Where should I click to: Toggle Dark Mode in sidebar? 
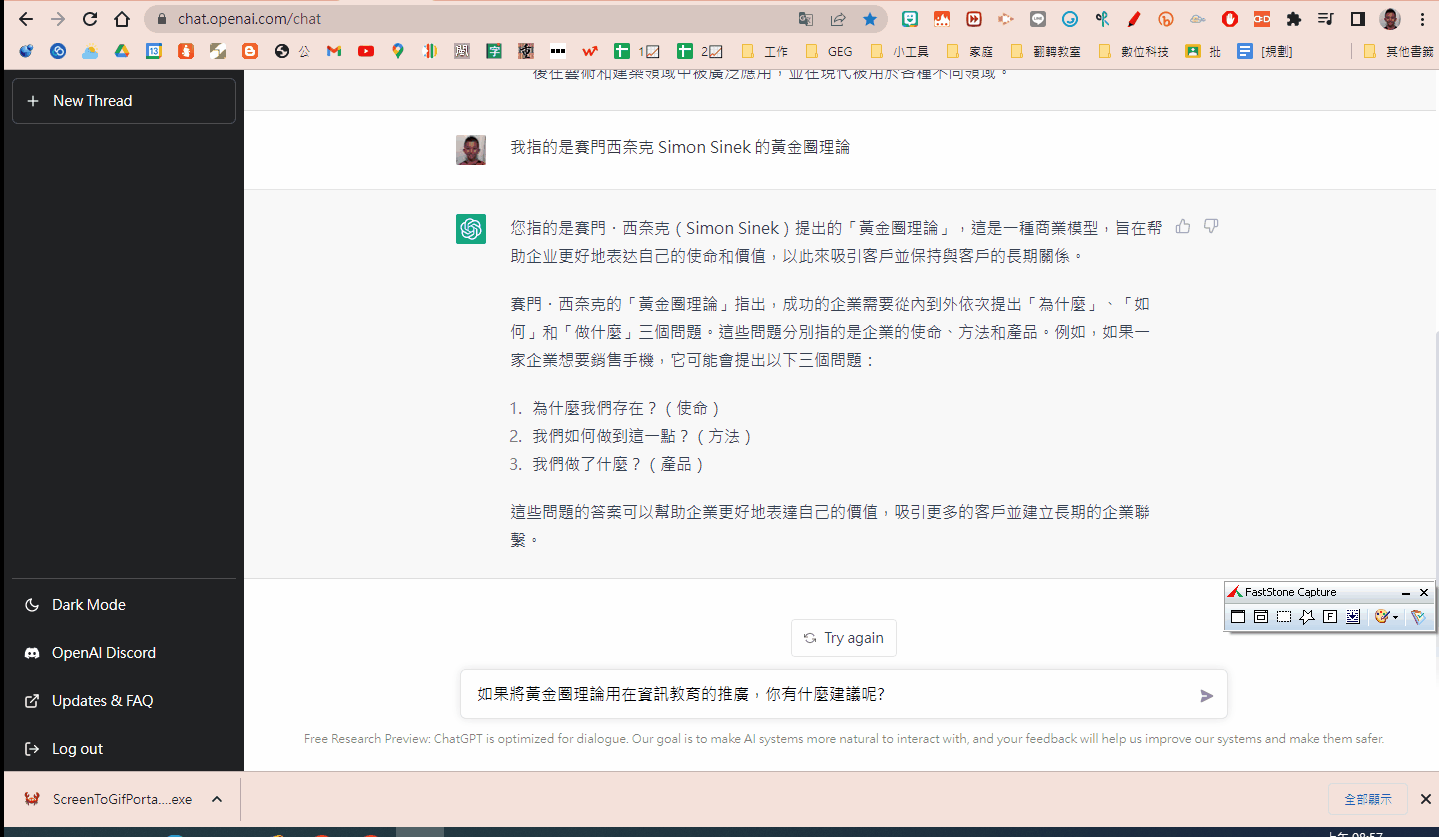click(123, 605)
